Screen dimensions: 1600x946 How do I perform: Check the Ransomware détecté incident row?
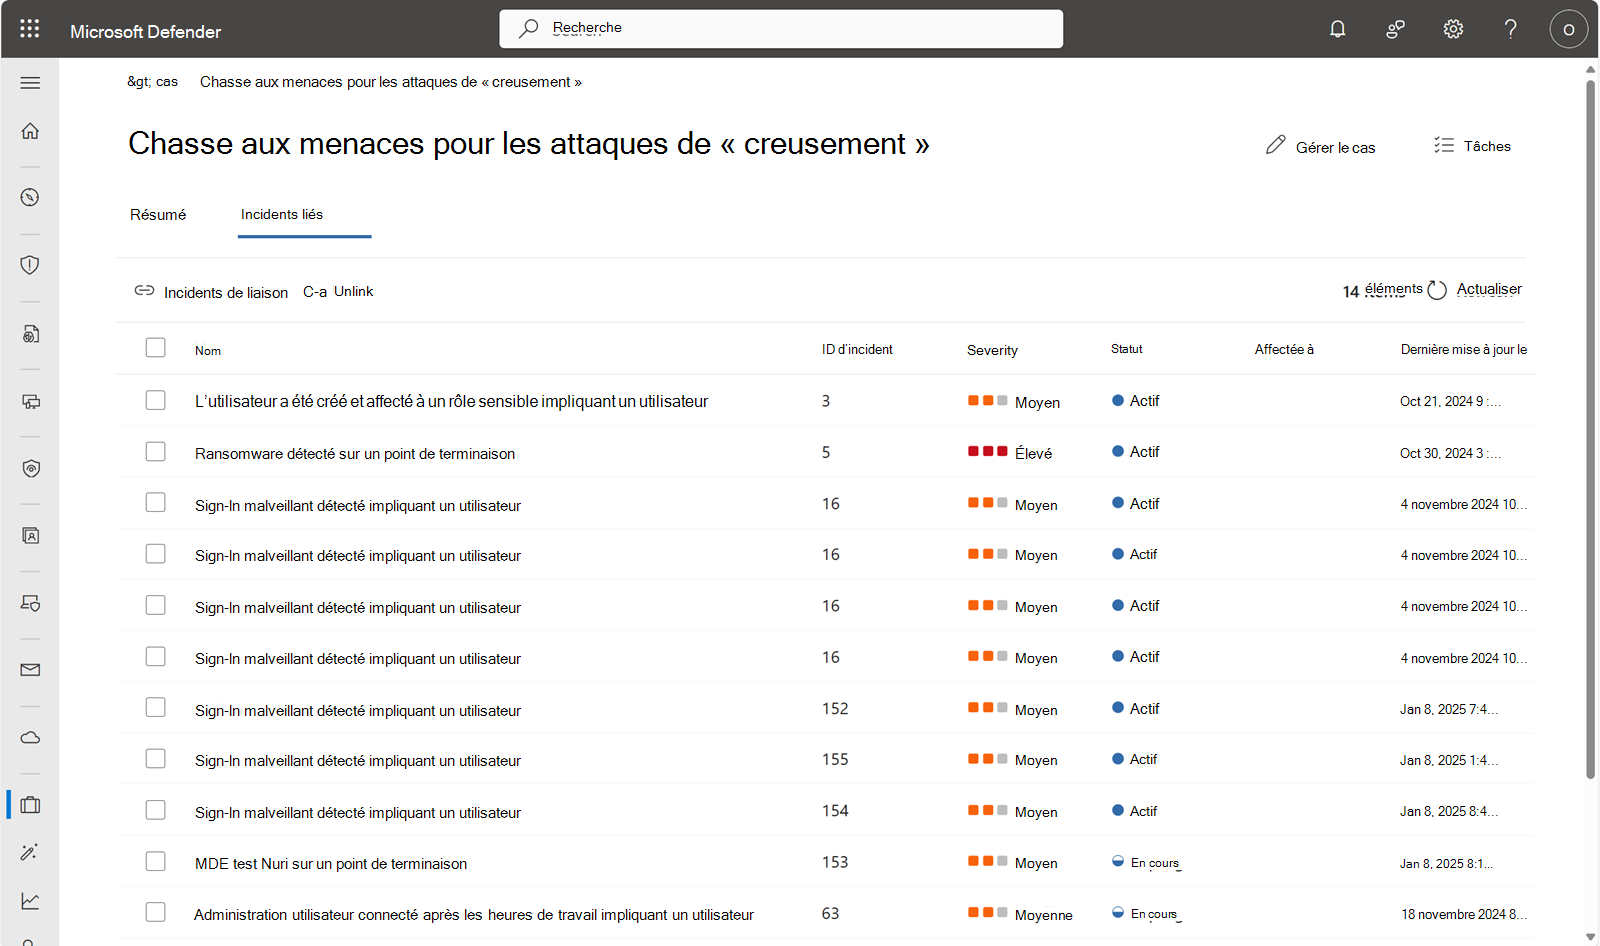(155, 451)
